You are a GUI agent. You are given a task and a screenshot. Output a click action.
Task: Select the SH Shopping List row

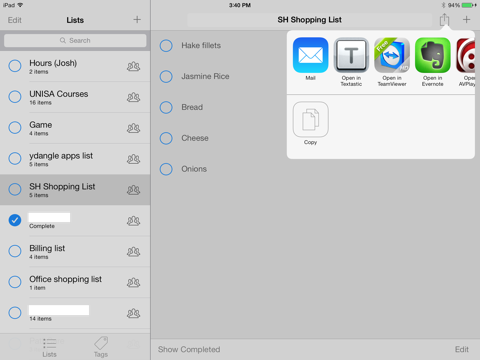75,190
